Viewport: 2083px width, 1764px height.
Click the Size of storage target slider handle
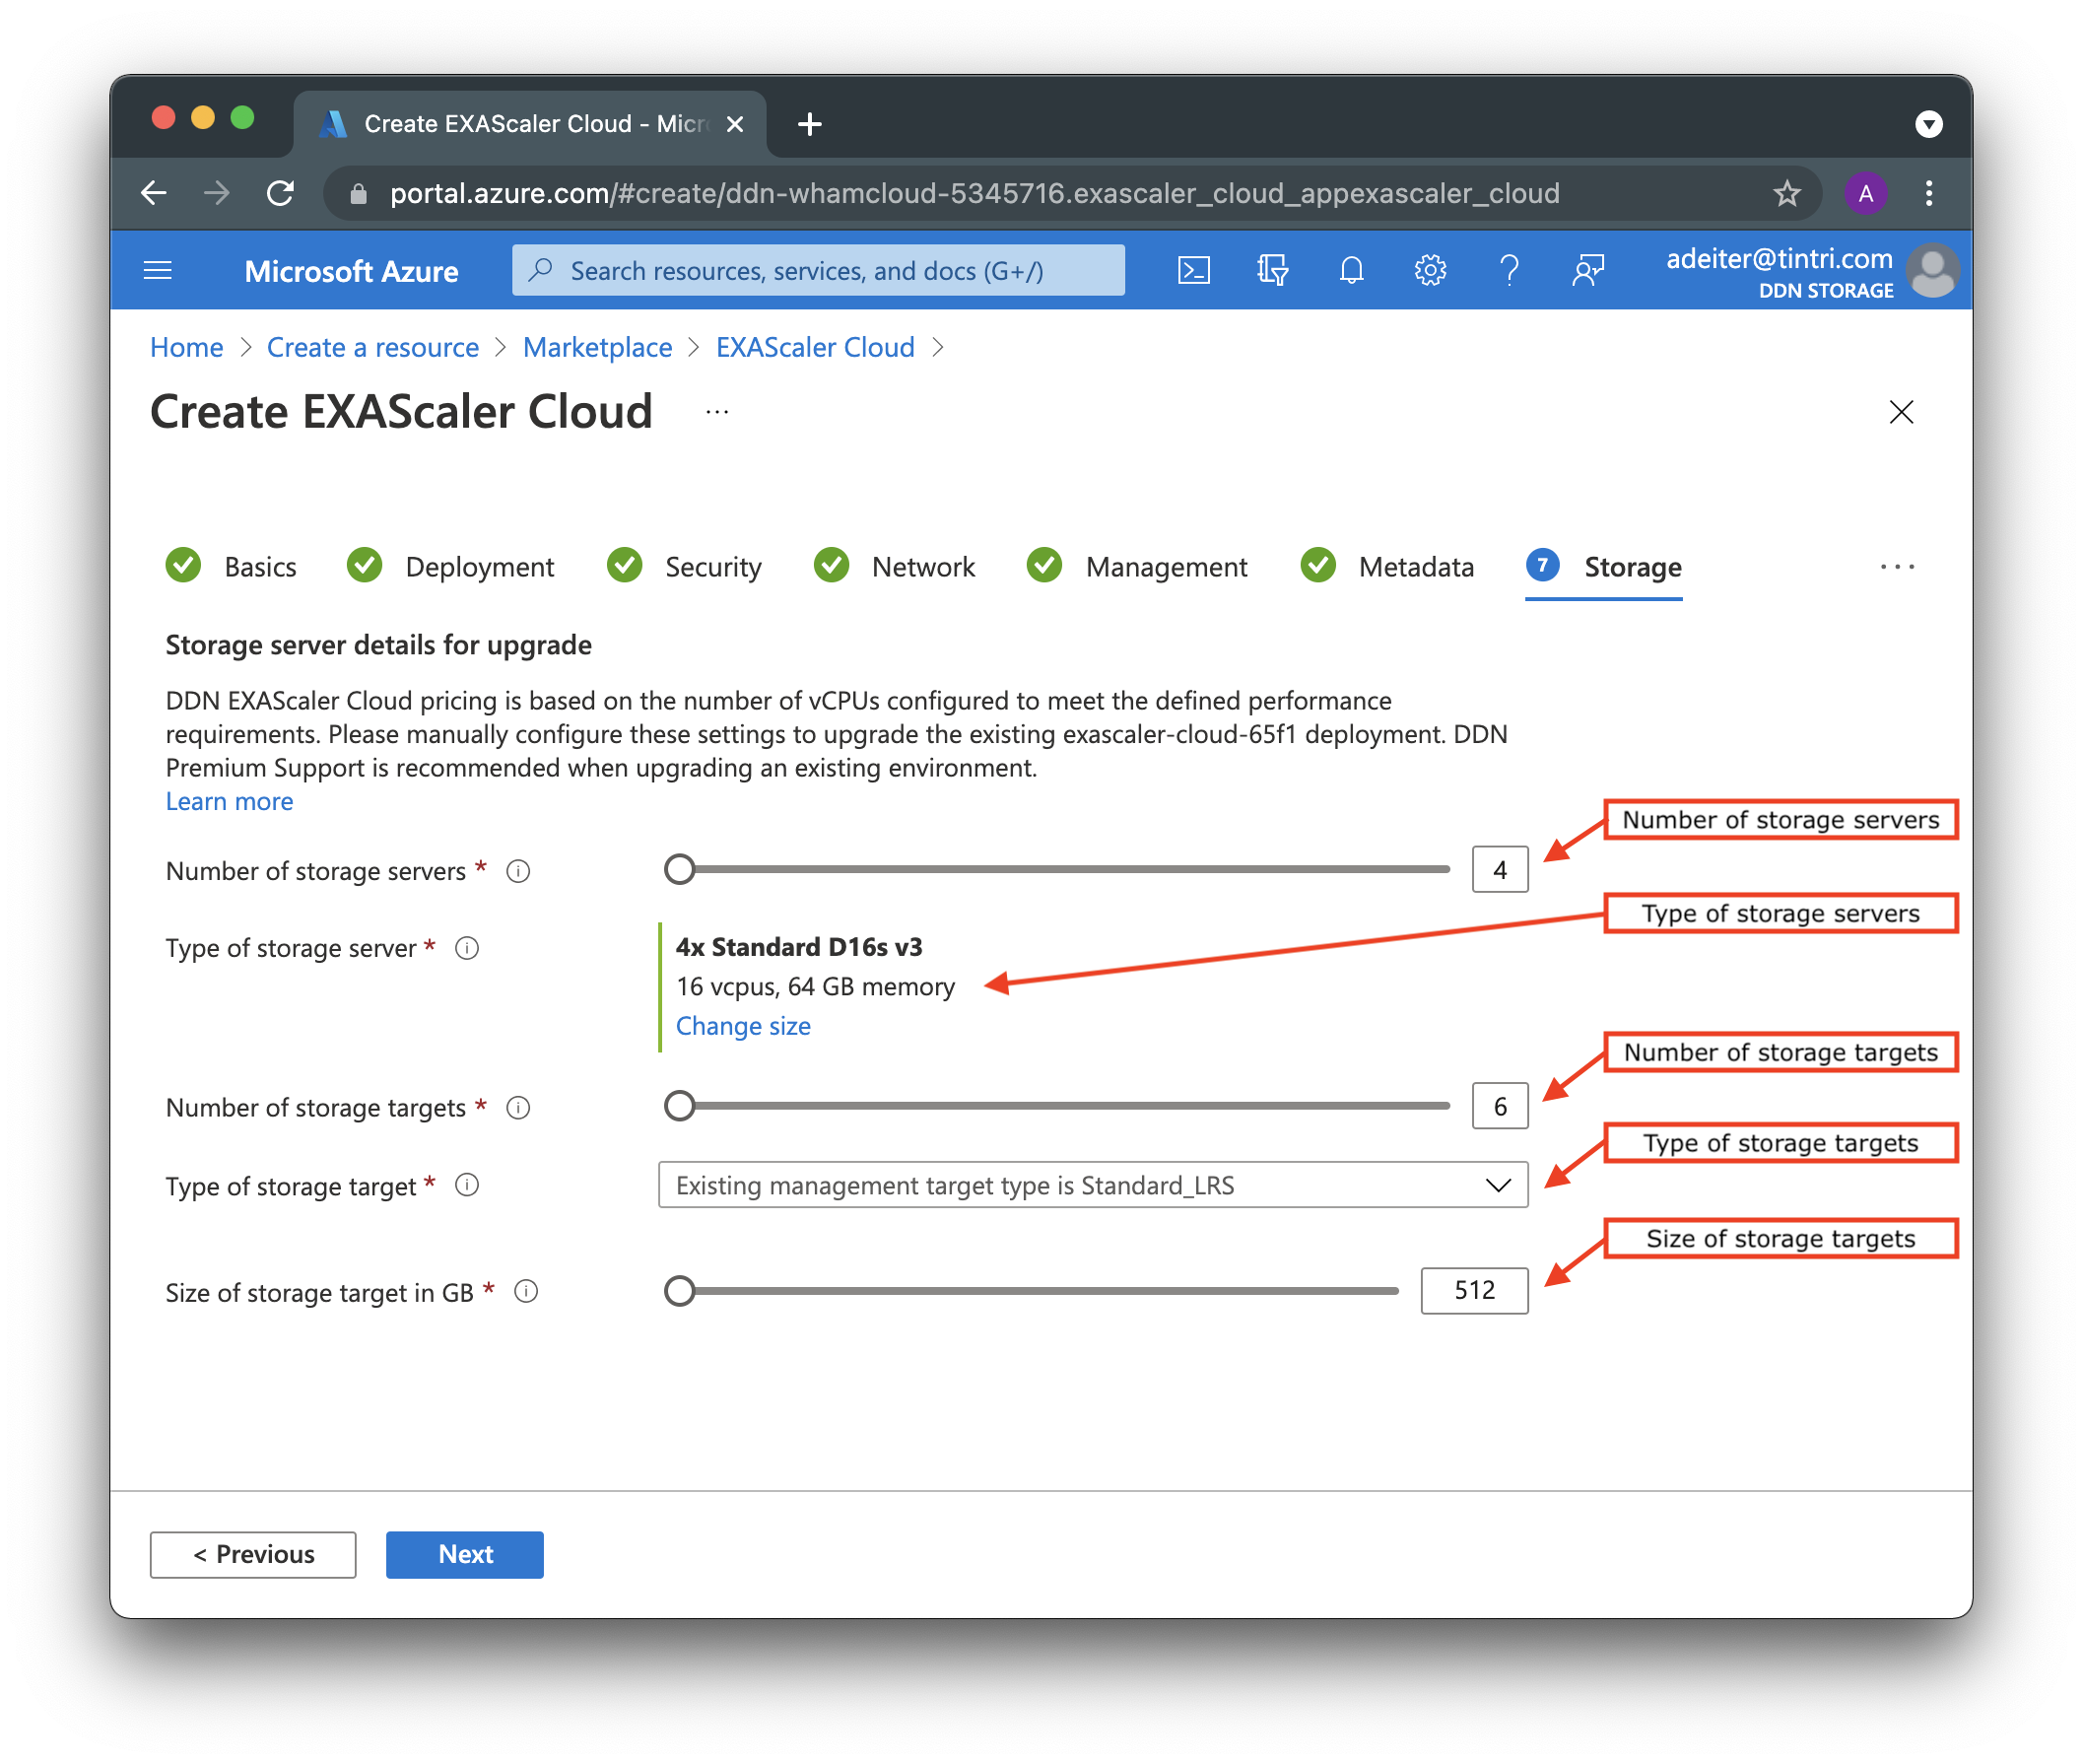pyautogui.click(x=680, y=1292)
